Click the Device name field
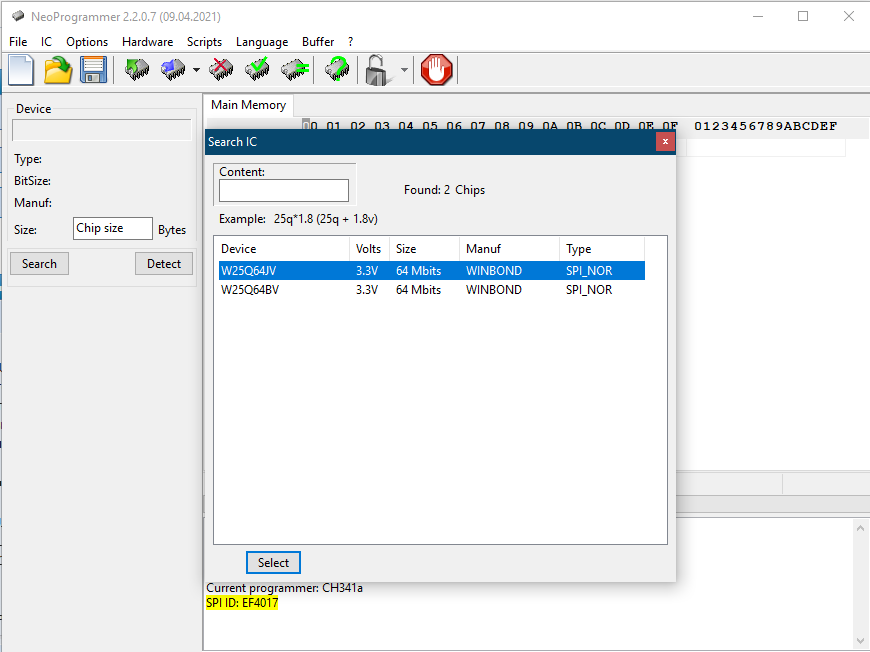The height and width of the screenshot is (652, 870). pyautogui.click(x=102, y=130)
